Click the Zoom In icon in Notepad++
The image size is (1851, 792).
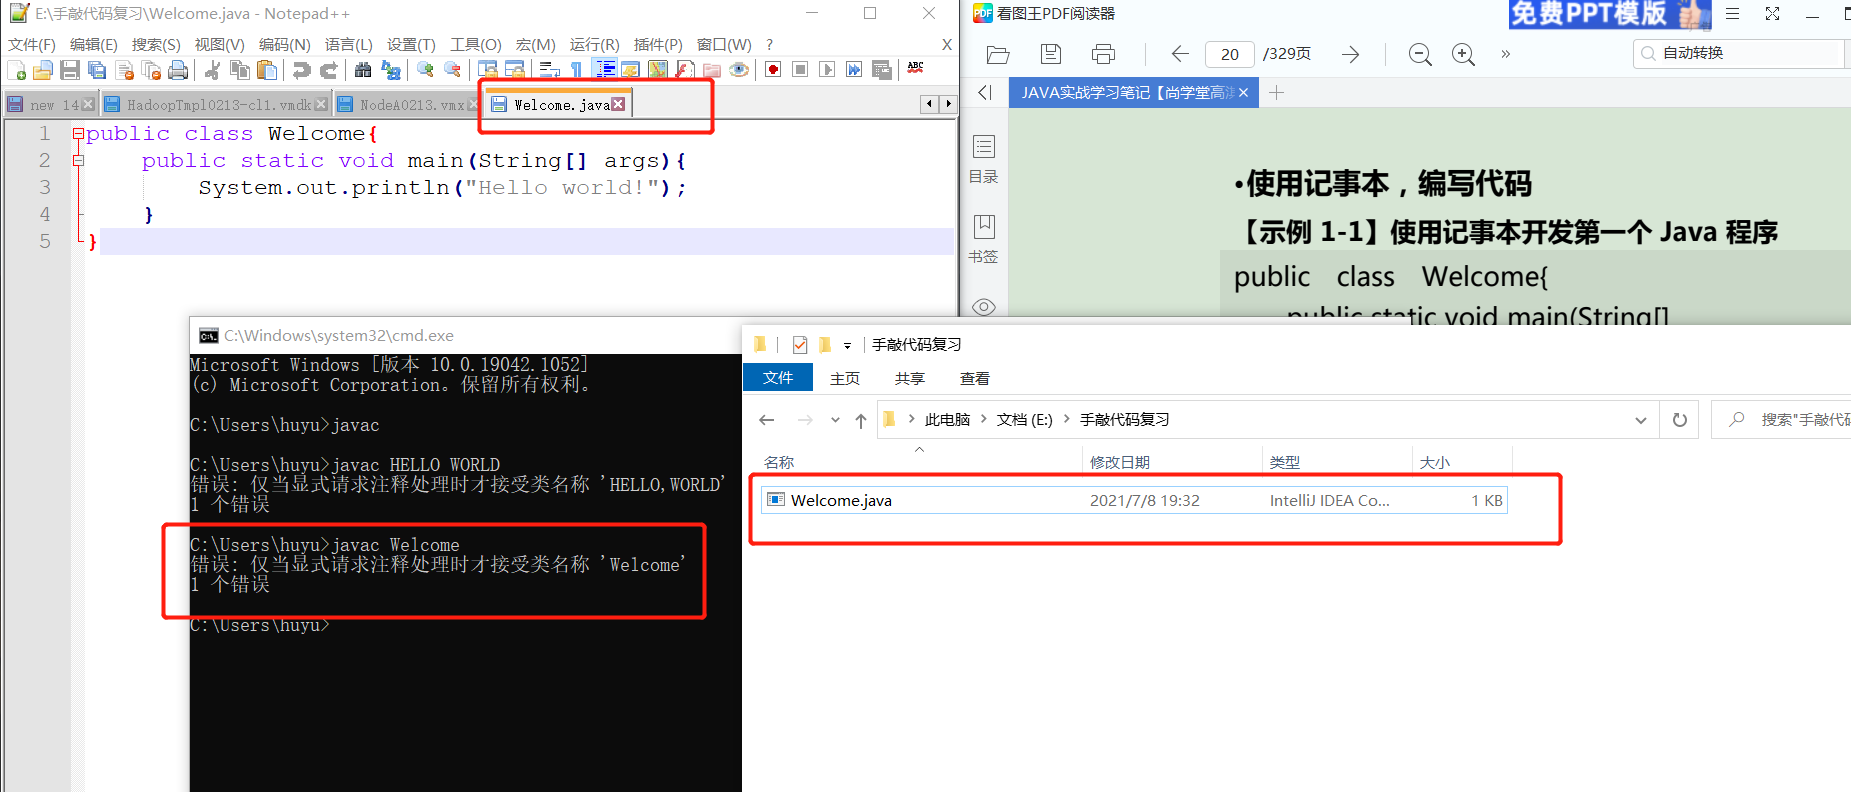coord(425,69)
